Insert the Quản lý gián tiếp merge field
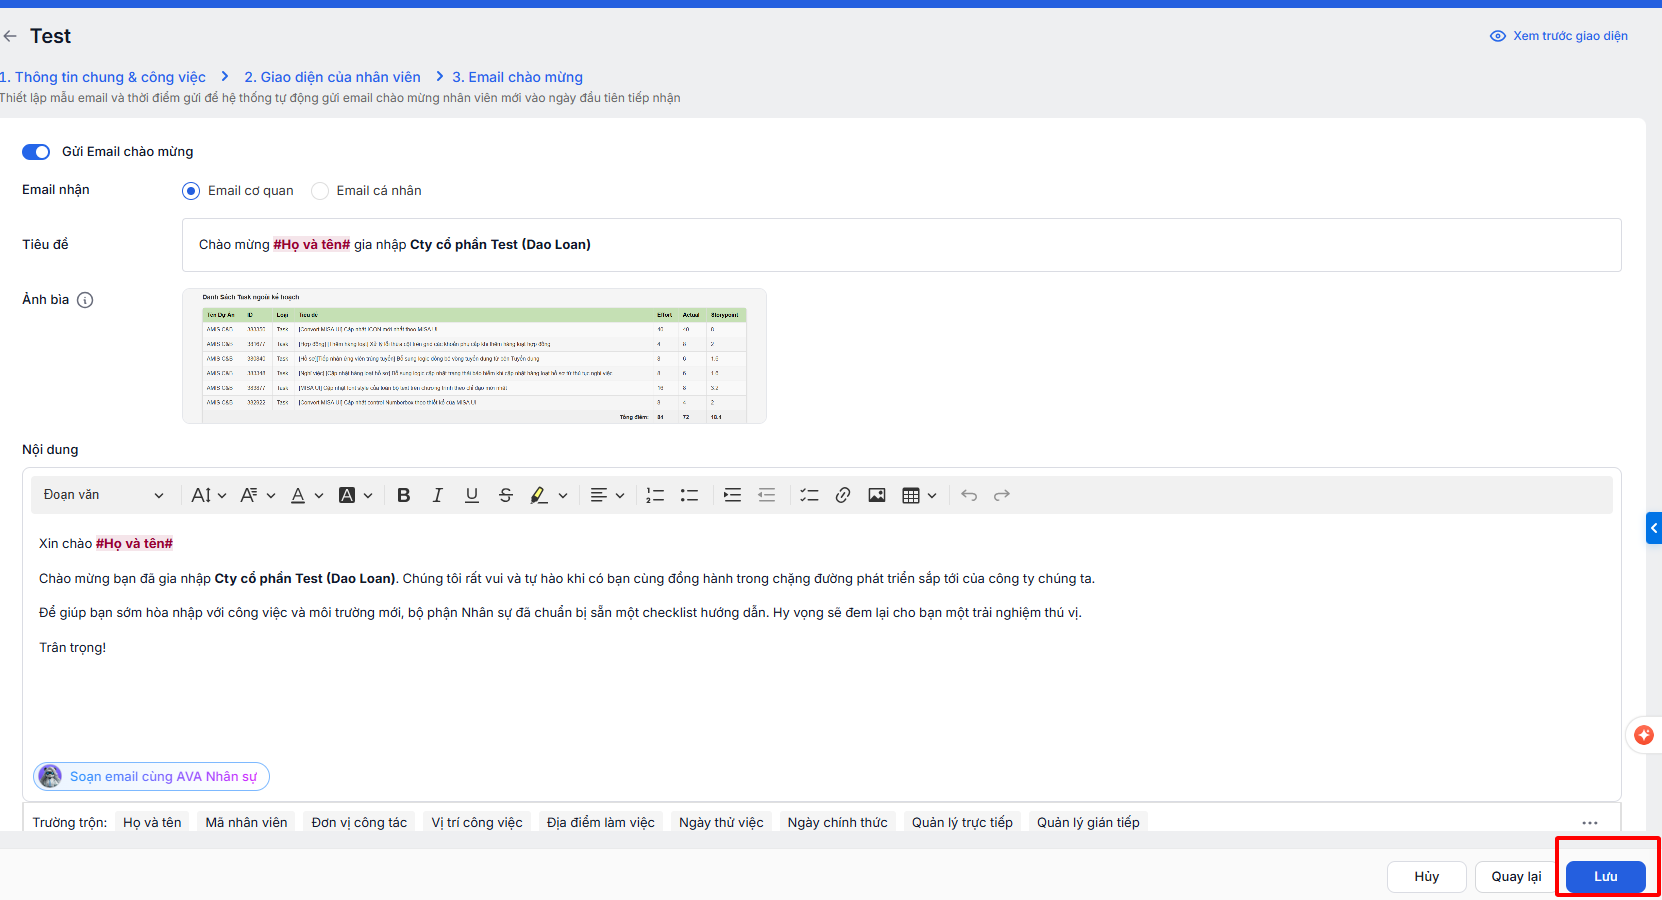Image resolution: width=1662 pixels, height=900 pixels. [x=1088, y=822]
